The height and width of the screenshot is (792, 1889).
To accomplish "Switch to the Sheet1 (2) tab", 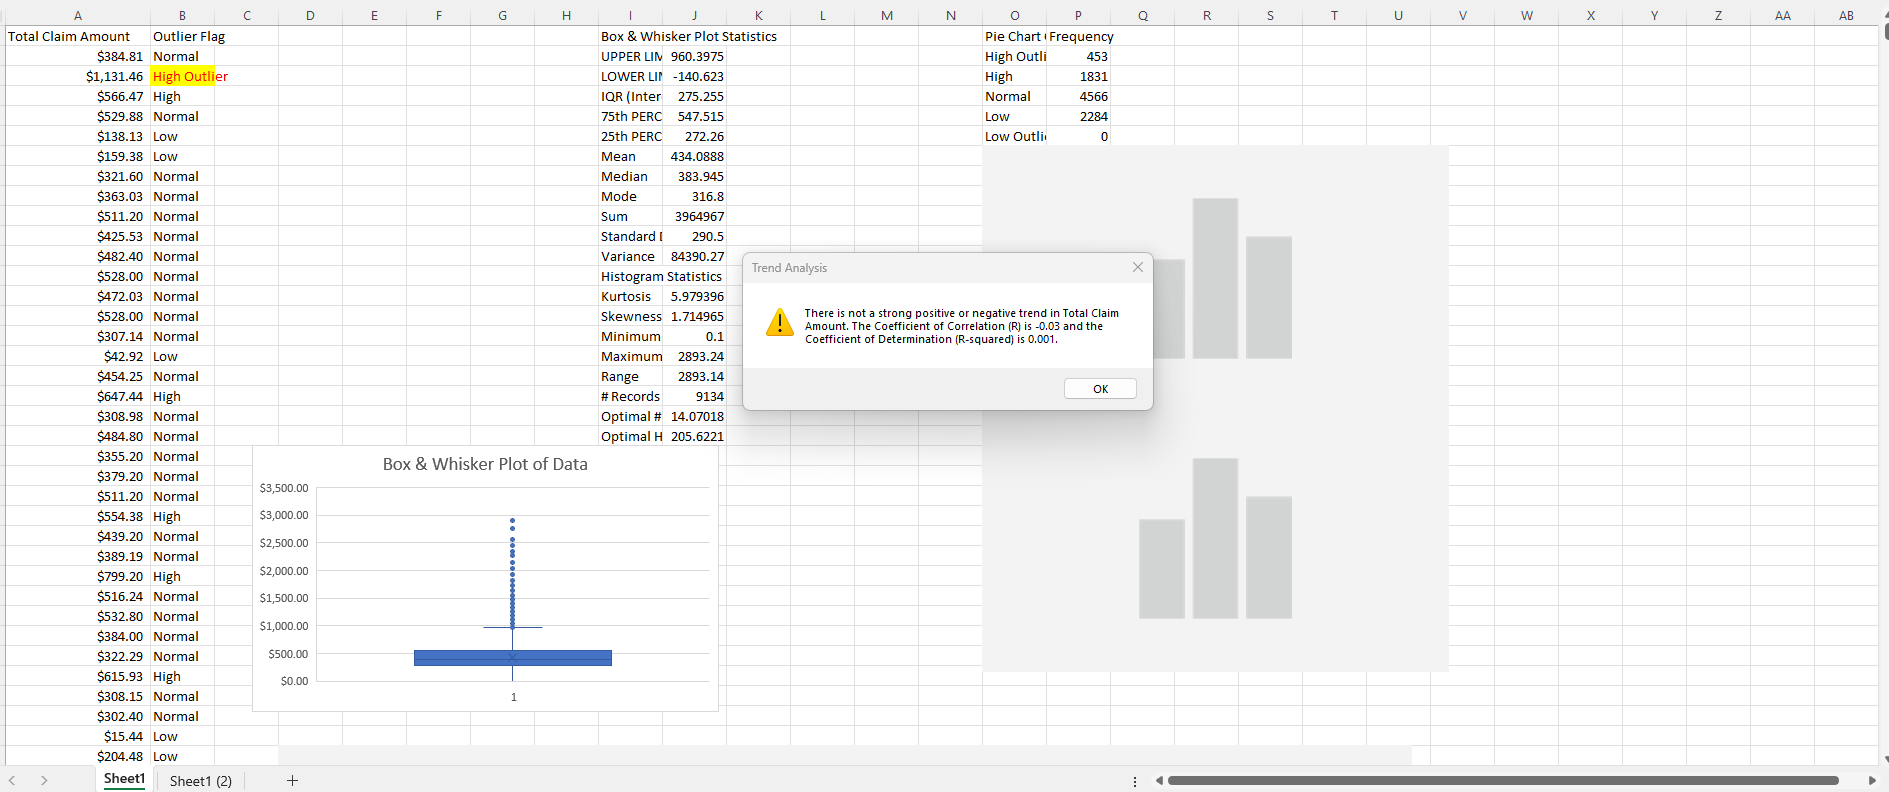I will pos(200,780).
